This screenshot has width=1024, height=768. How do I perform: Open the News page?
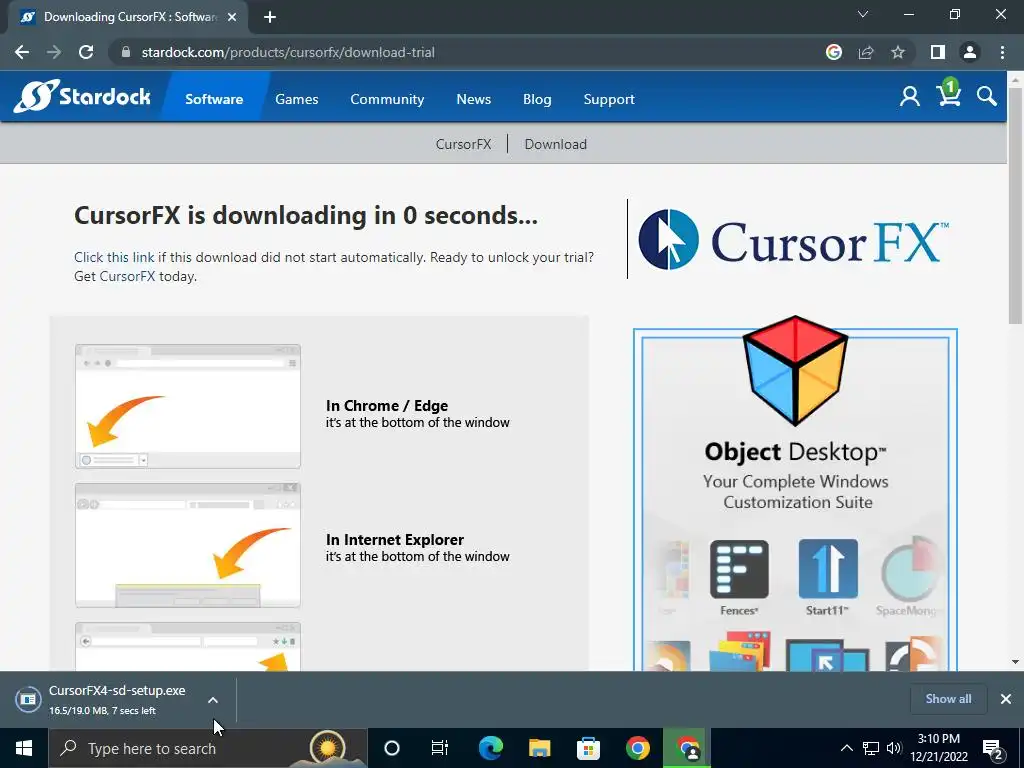[473, 99]
